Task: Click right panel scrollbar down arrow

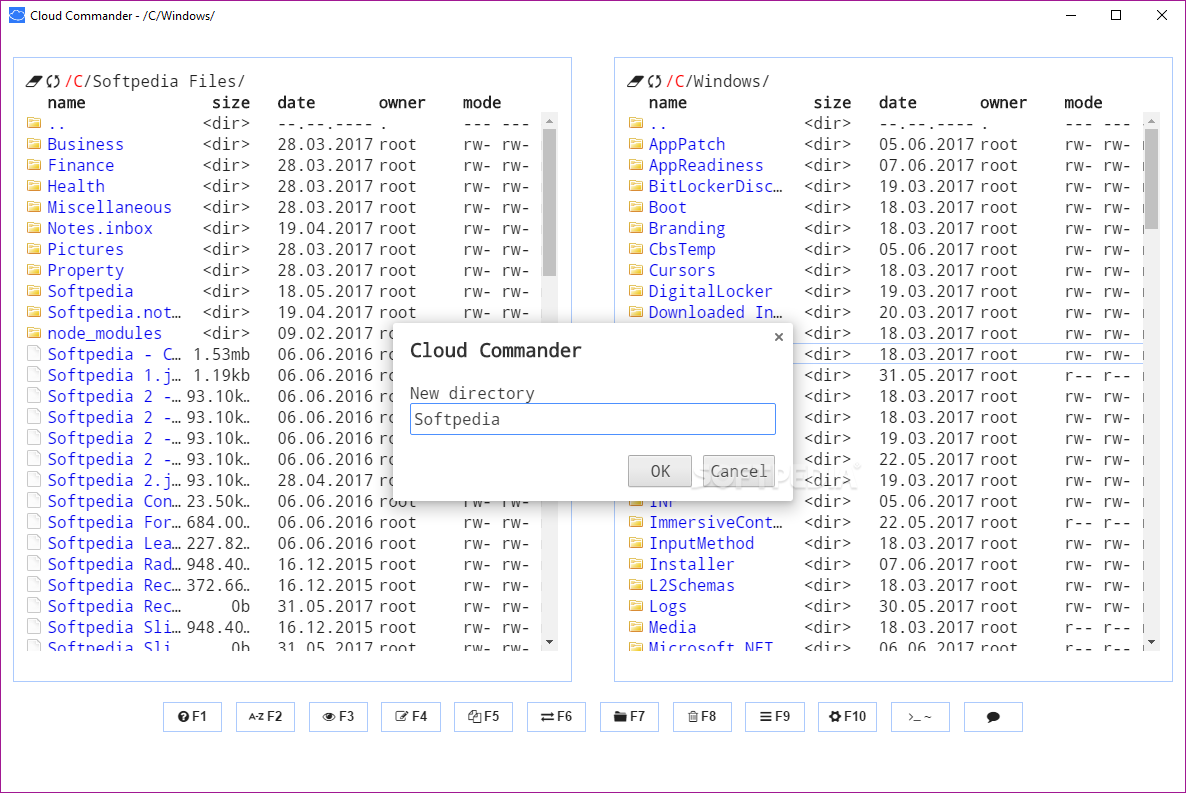Action: (x=1151, y=642)
